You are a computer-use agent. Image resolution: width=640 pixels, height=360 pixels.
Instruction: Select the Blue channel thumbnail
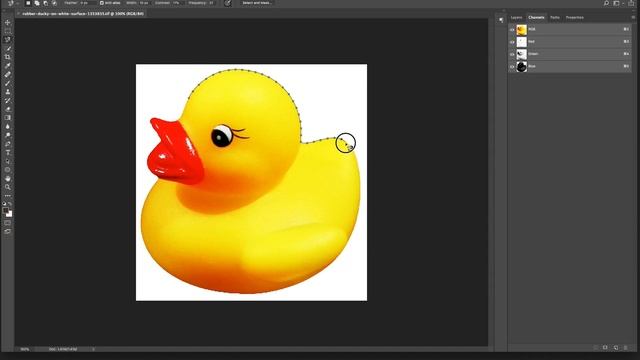(x=522, y=67)
